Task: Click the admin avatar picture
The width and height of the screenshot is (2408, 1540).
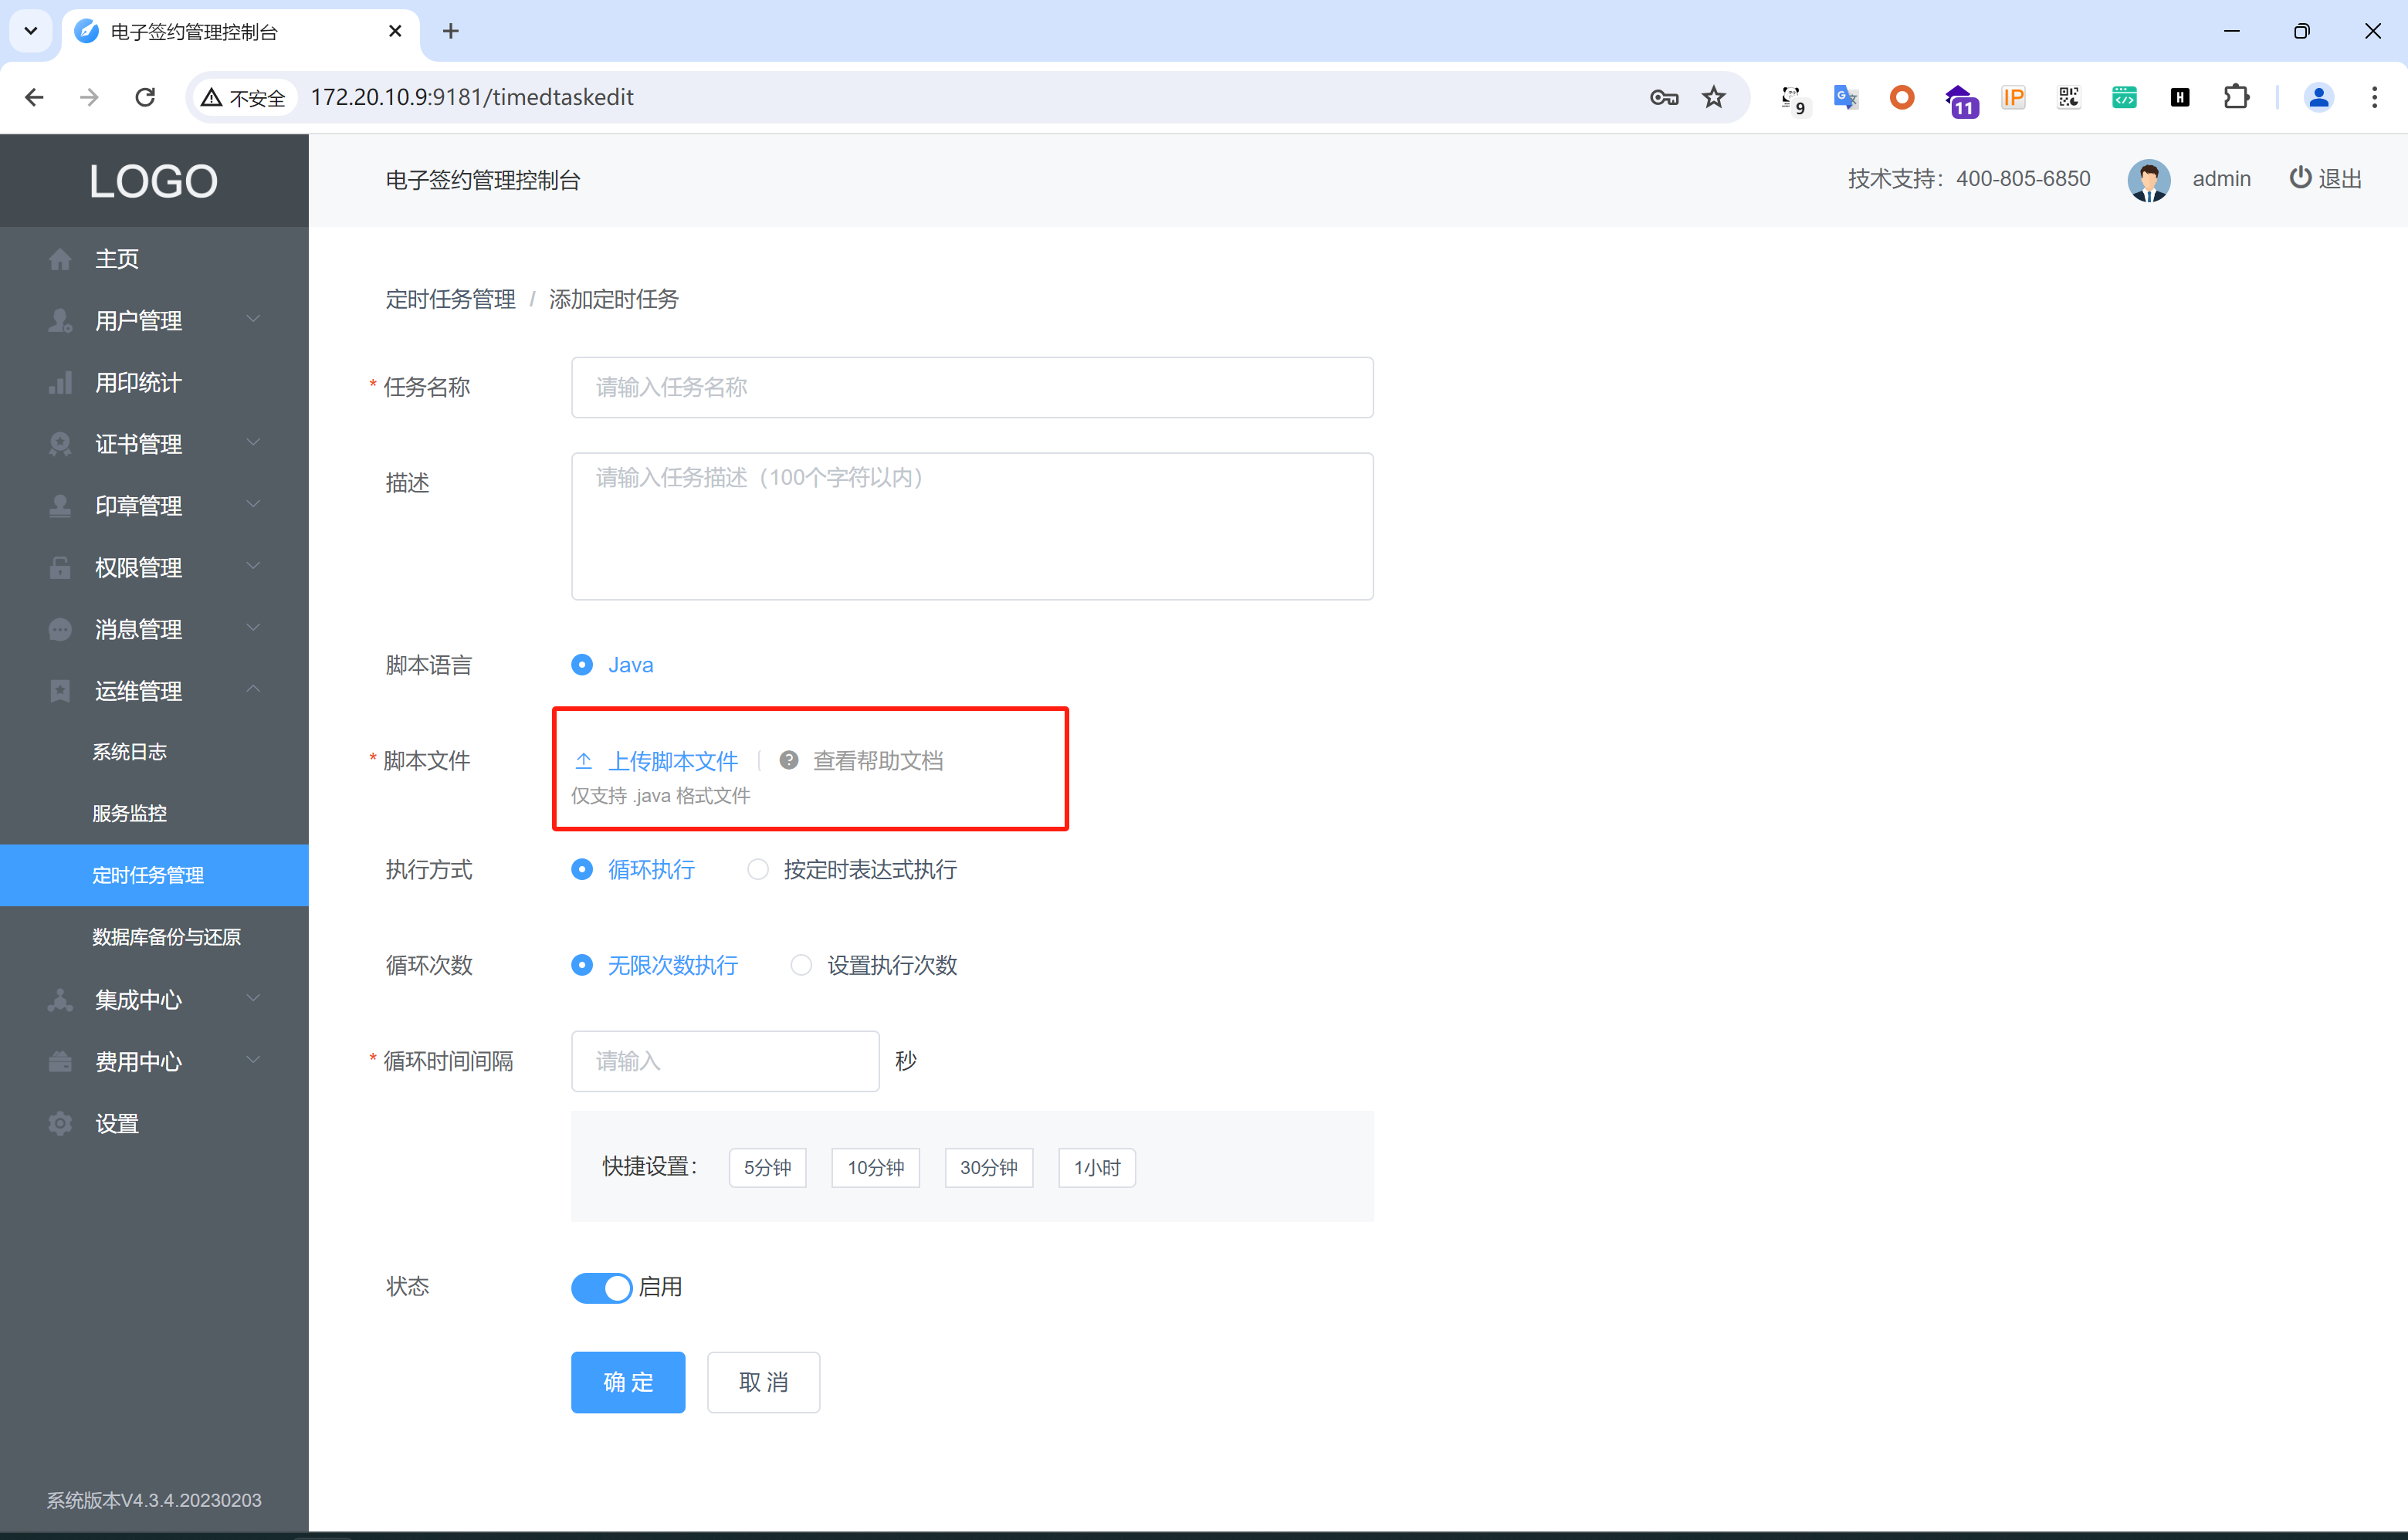Action: click(2148, 179)
